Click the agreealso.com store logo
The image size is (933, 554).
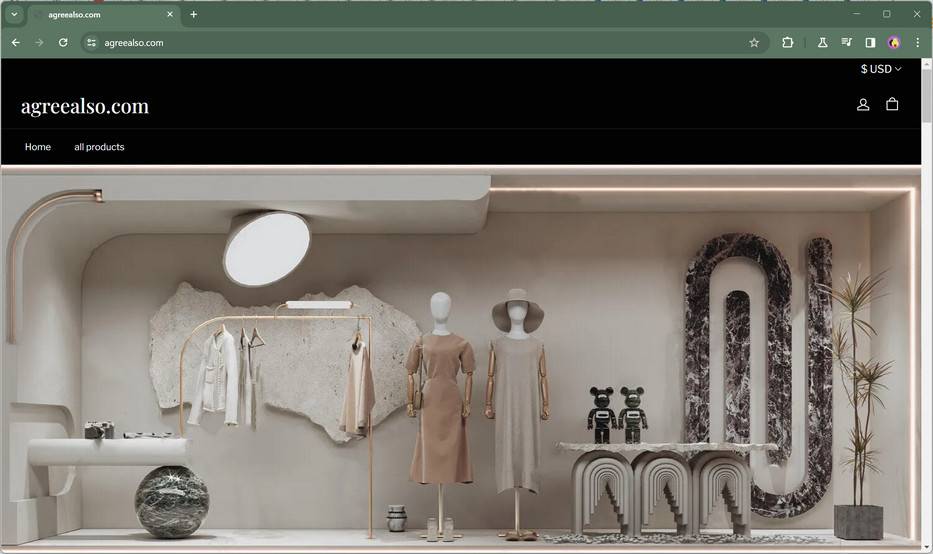click(85, 107)
